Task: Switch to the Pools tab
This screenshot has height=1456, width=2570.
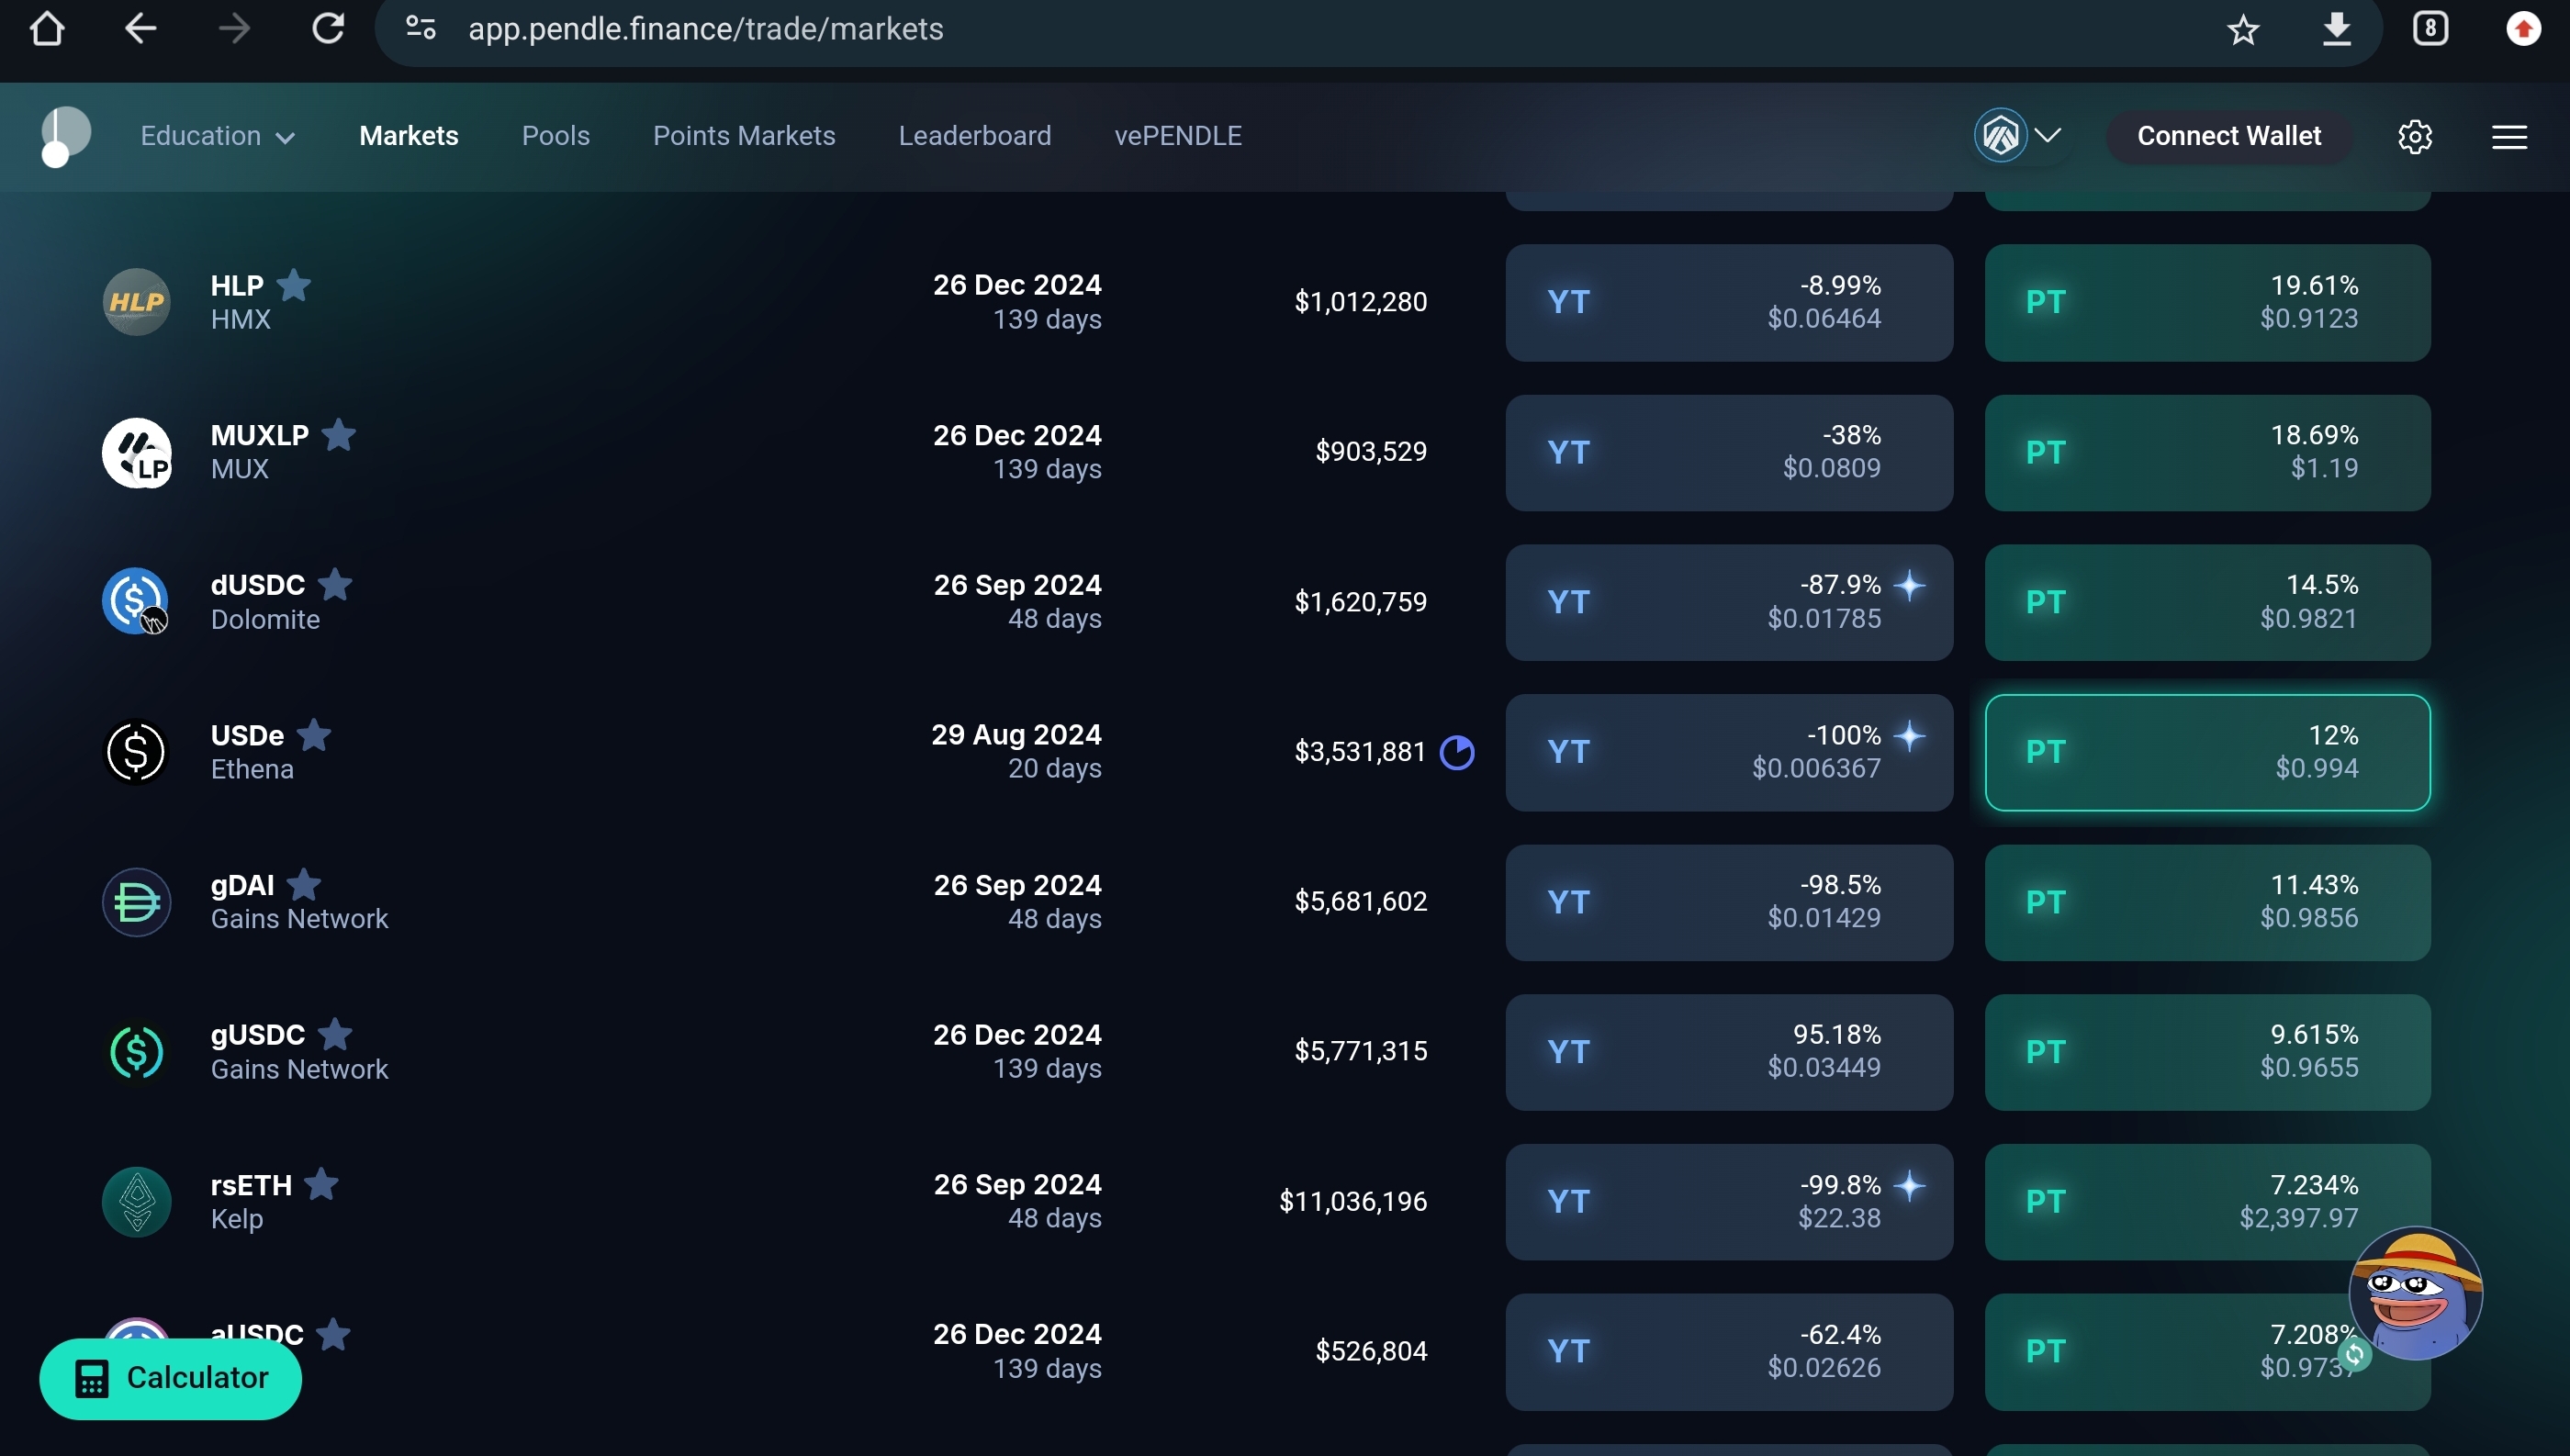Action: pyautogui.click(x=555, y=136)
